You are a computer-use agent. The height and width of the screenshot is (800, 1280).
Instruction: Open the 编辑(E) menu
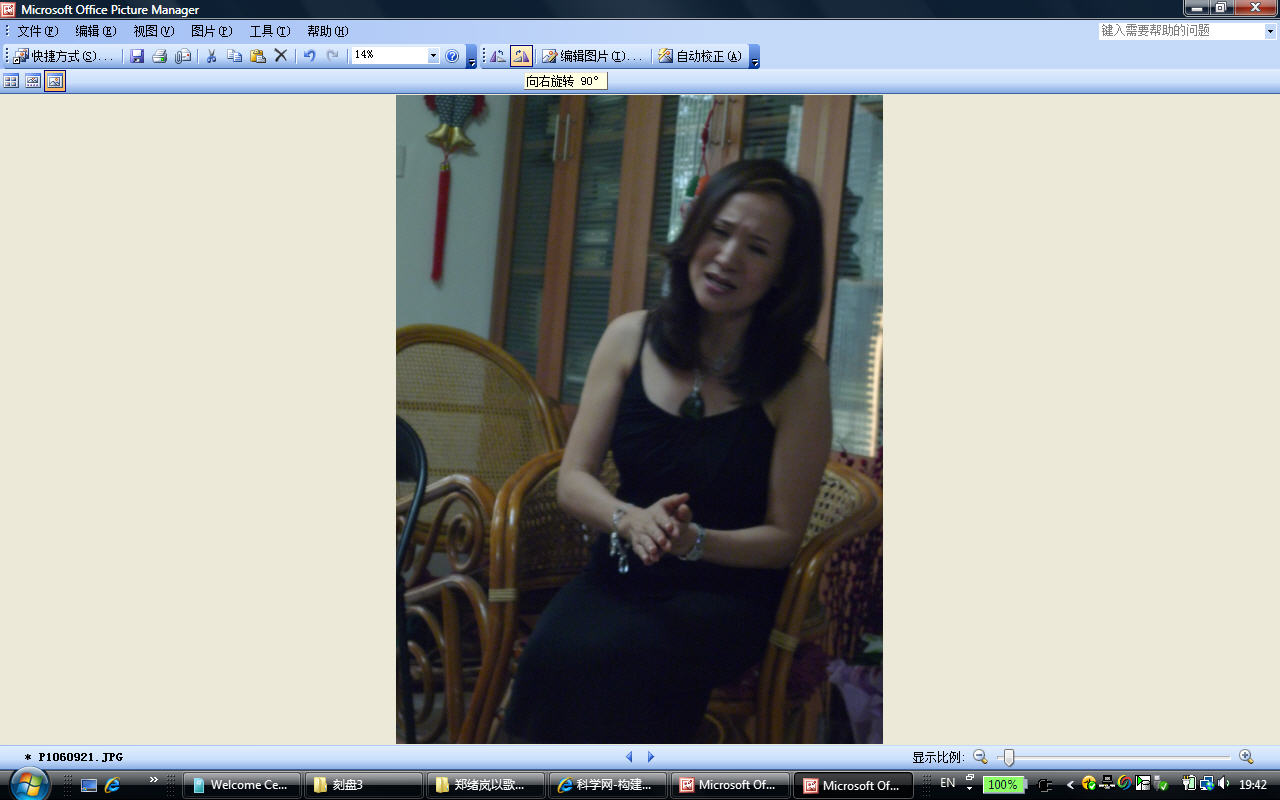96,31
